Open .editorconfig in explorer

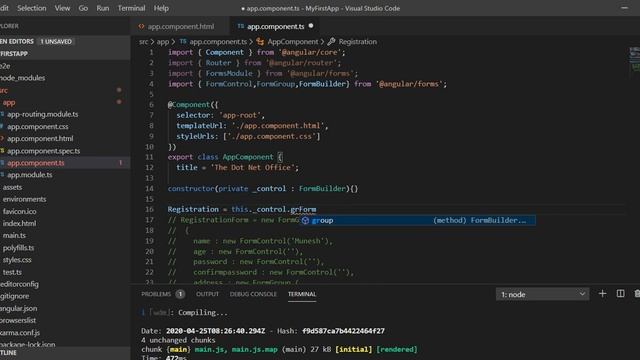[x=19, y=284]
